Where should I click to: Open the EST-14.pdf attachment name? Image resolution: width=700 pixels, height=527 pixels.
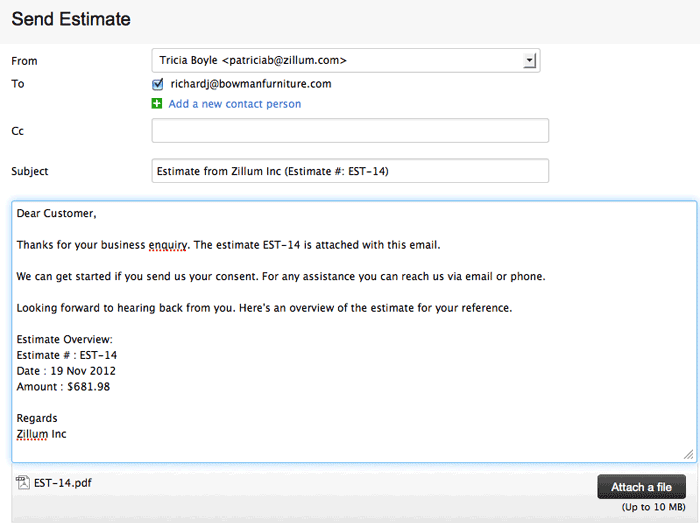pos(63,483)
